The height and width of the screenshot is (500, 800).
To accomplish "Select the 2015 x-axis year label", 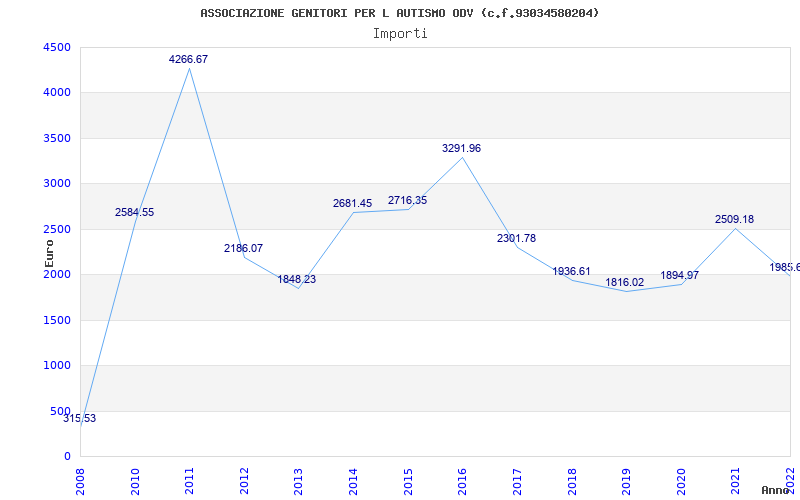I will click(x=408, y=481).
